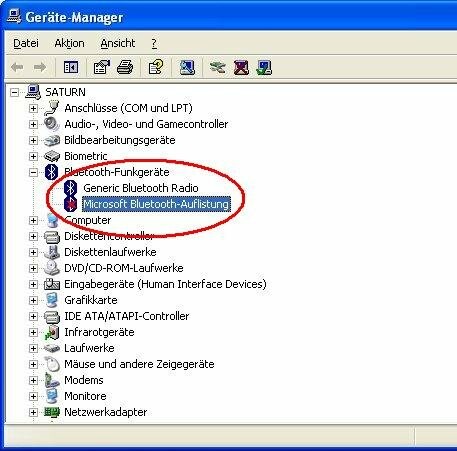Collapse Bluetooth-Funkgeräte node
The height and width of the screenshot is (451, 457).
(33, 172)
